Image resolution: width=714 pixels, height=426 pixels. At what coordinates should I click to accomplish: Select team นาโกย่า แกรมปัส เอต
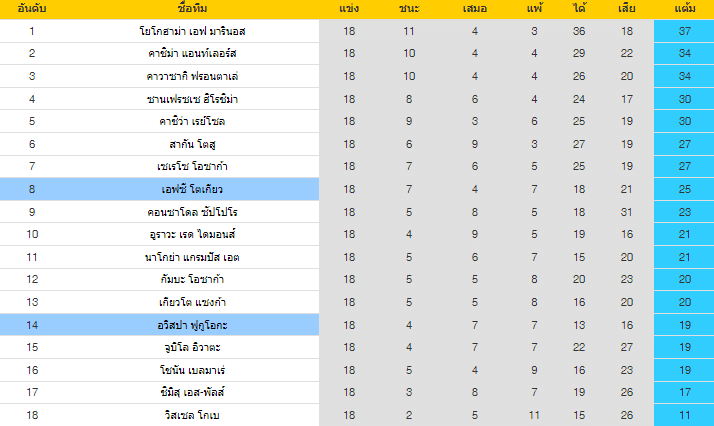tap(192, 257)
